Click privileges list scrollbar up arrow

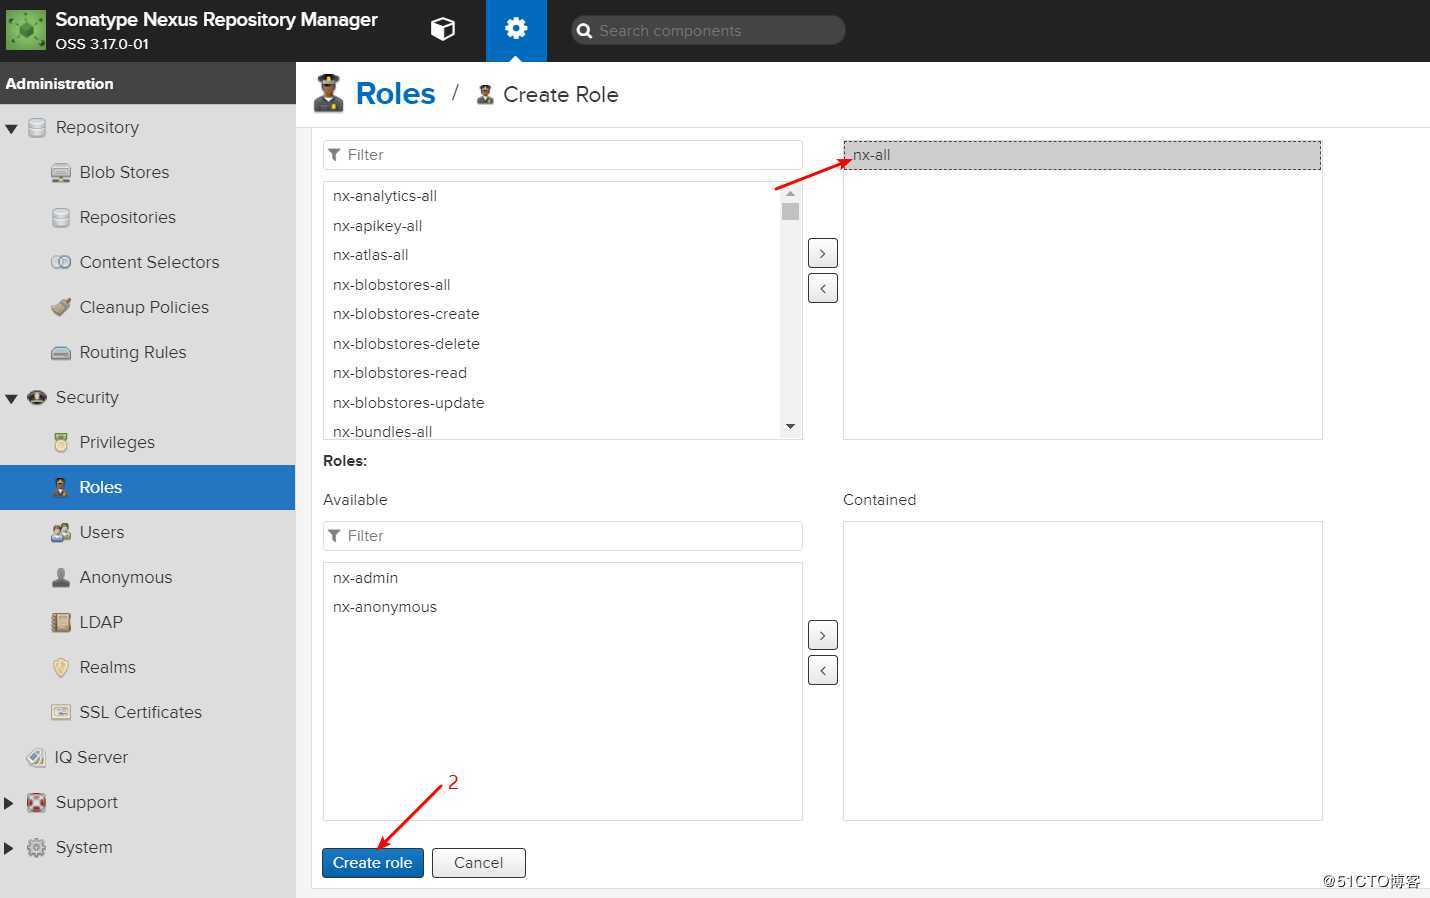(790, 193)
